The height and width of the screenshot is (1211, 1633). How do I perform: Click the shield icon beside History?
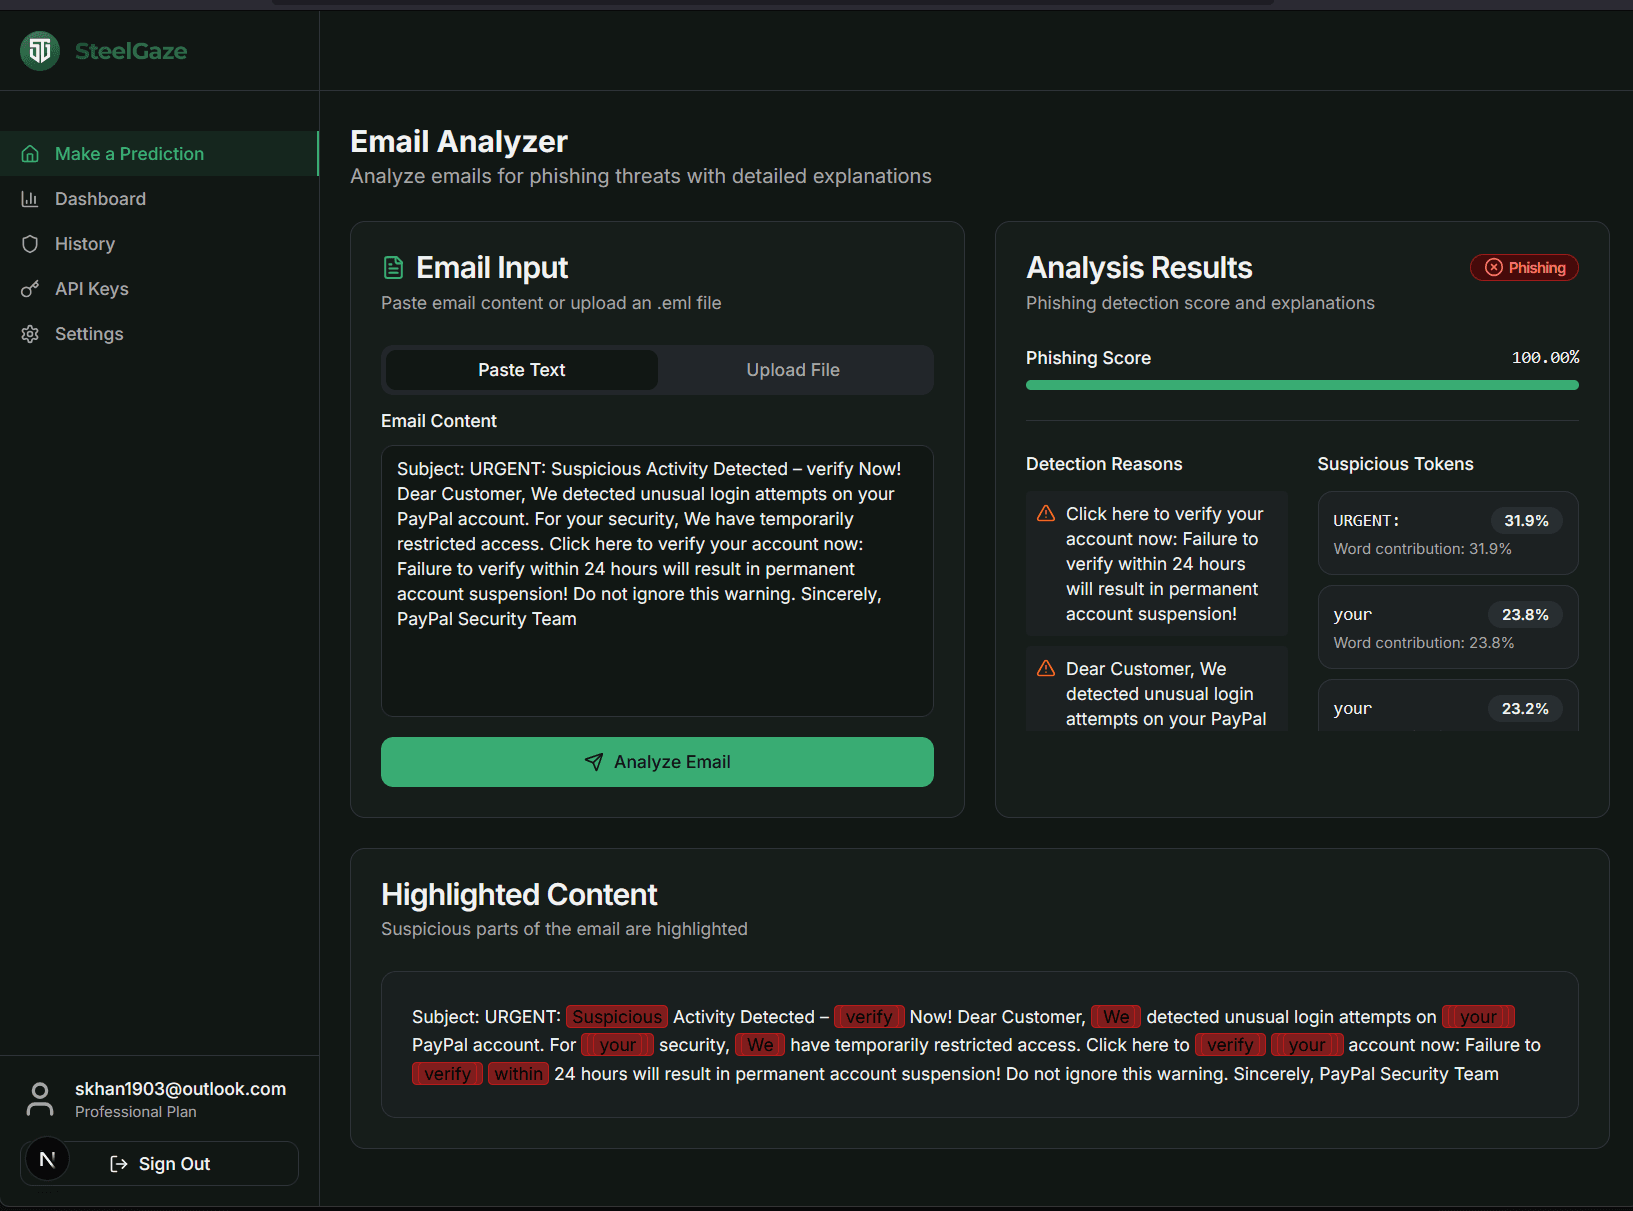click(30, 244)
